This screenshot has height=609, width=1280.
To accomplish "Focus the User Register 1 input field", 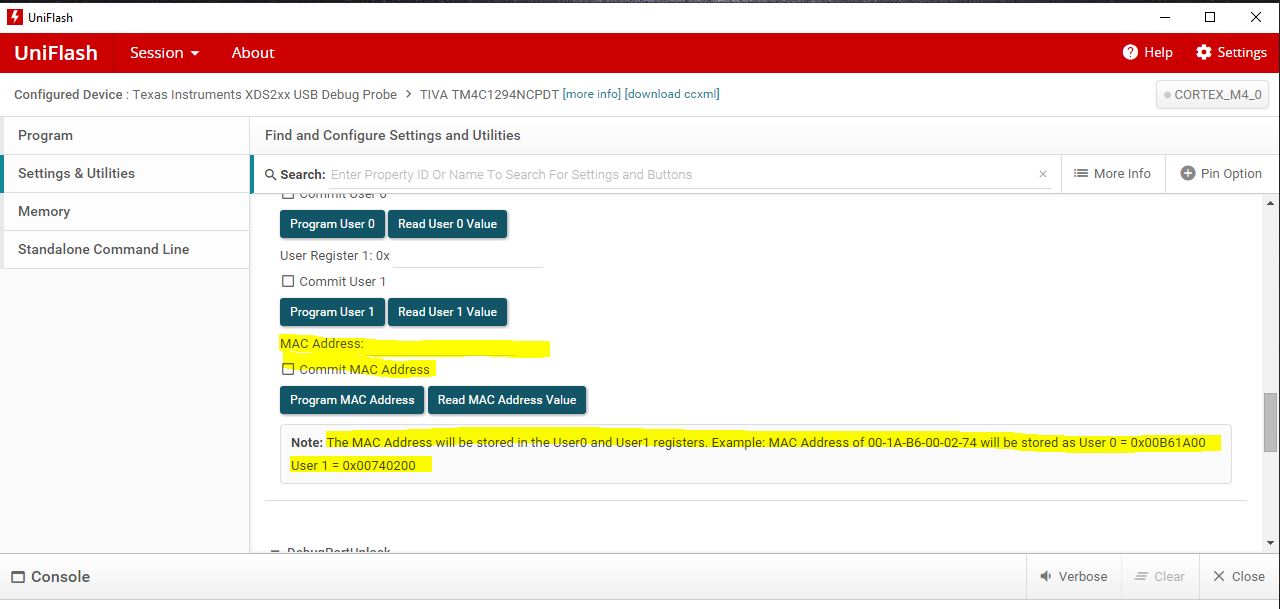I will tap(467, 256).
